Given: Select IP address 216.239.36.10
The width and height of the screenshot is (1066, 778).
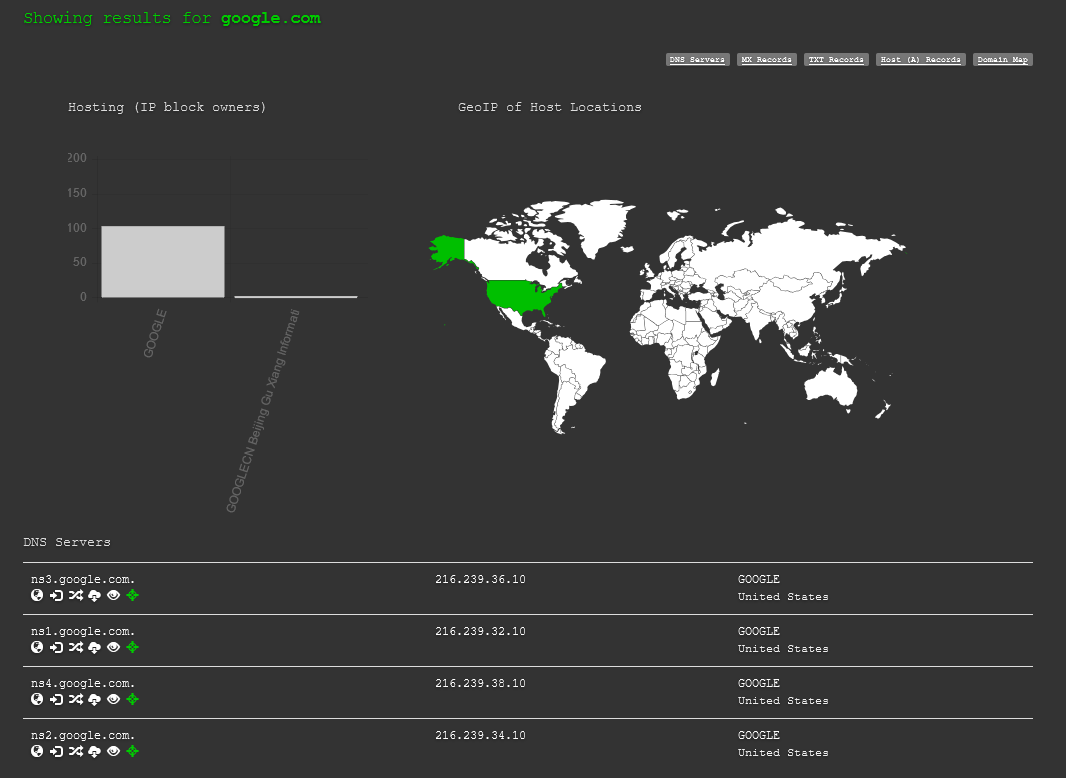Looking at the screenshot, I should 481,579.
